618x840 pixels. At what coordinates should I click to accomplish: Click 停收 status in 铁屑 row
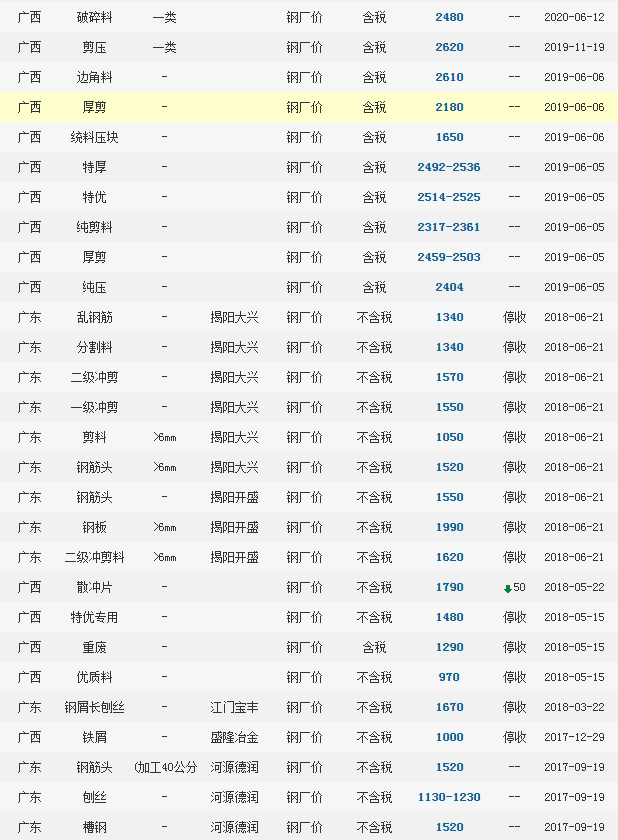(x=515, y=737)
